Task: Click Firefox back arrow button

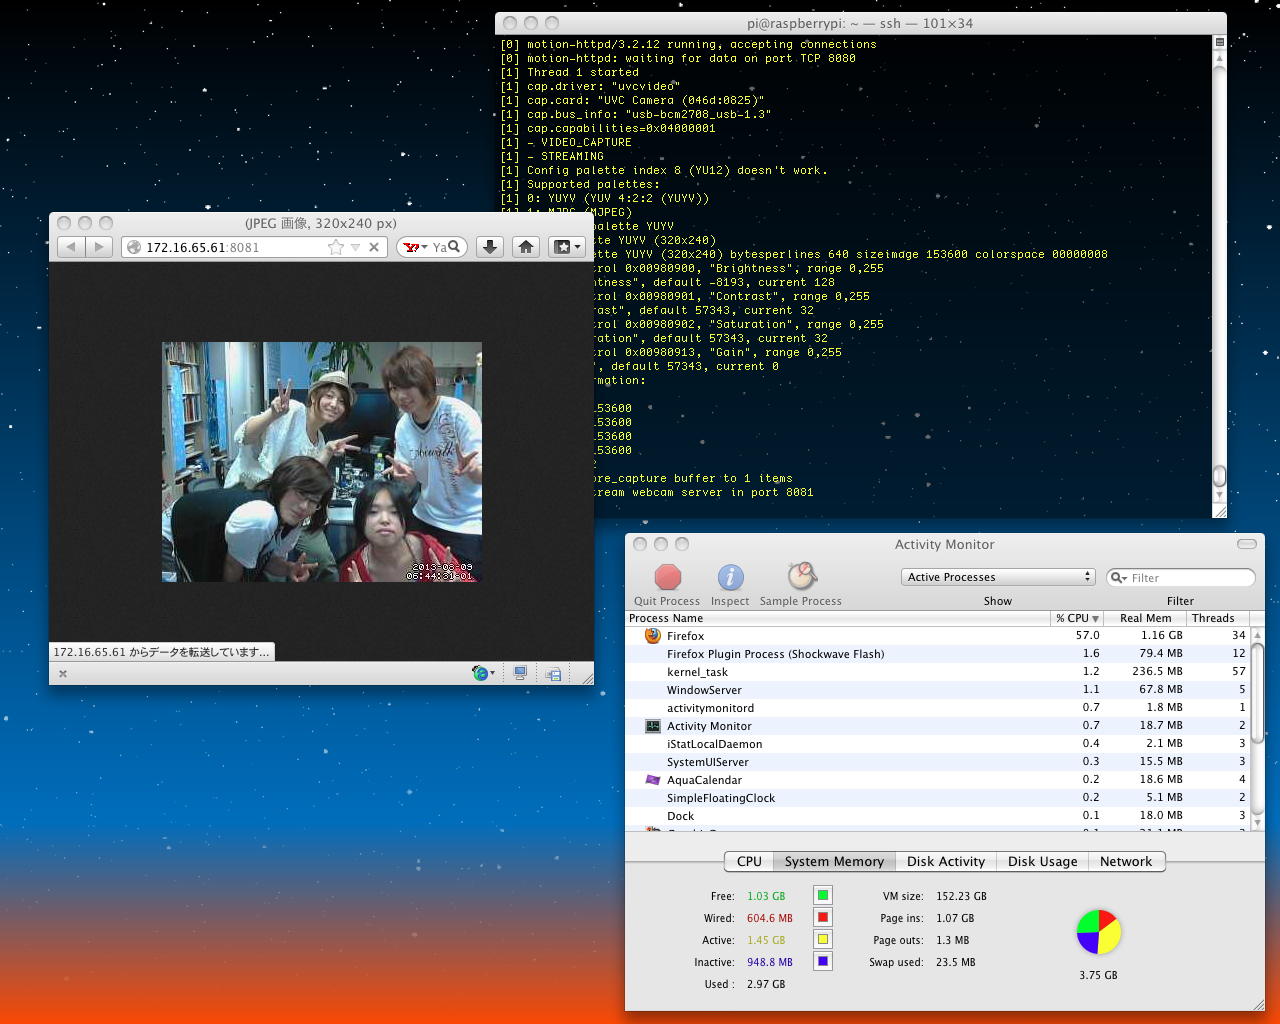Action: (x=71, y=247)
